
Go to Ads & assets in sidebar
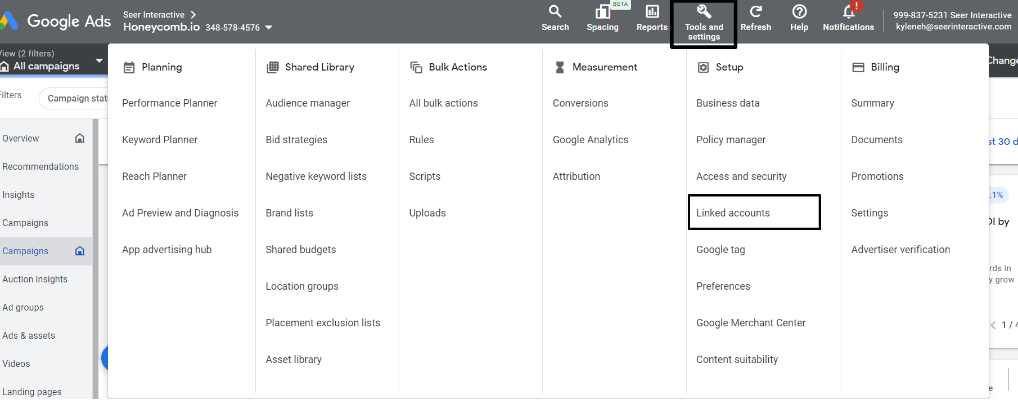(x=29, y=336)
